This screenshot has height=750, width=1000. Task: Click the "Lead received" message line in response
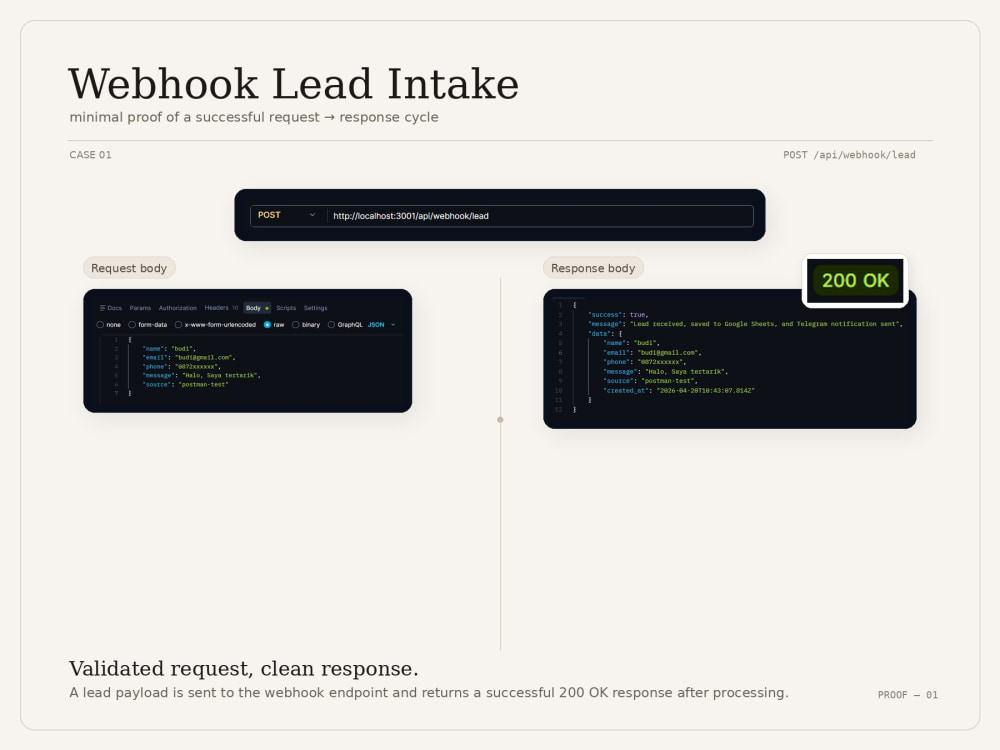745,324
